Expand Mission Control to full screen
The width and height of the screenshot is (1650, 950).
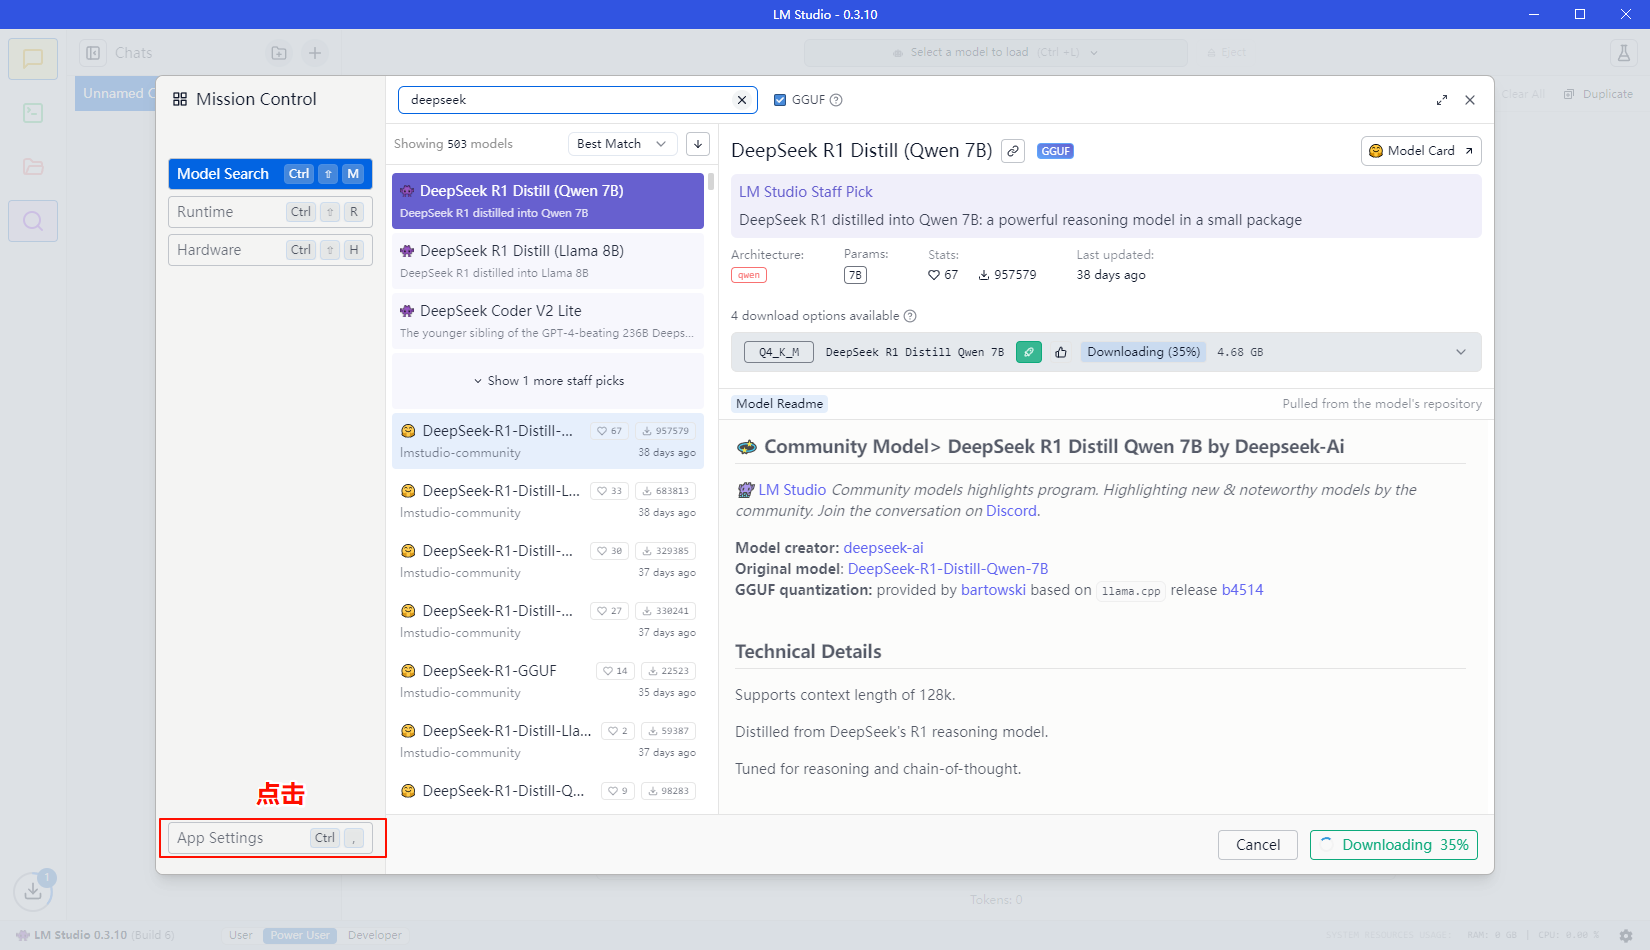pyautogui.click(x=1441, y=100)
